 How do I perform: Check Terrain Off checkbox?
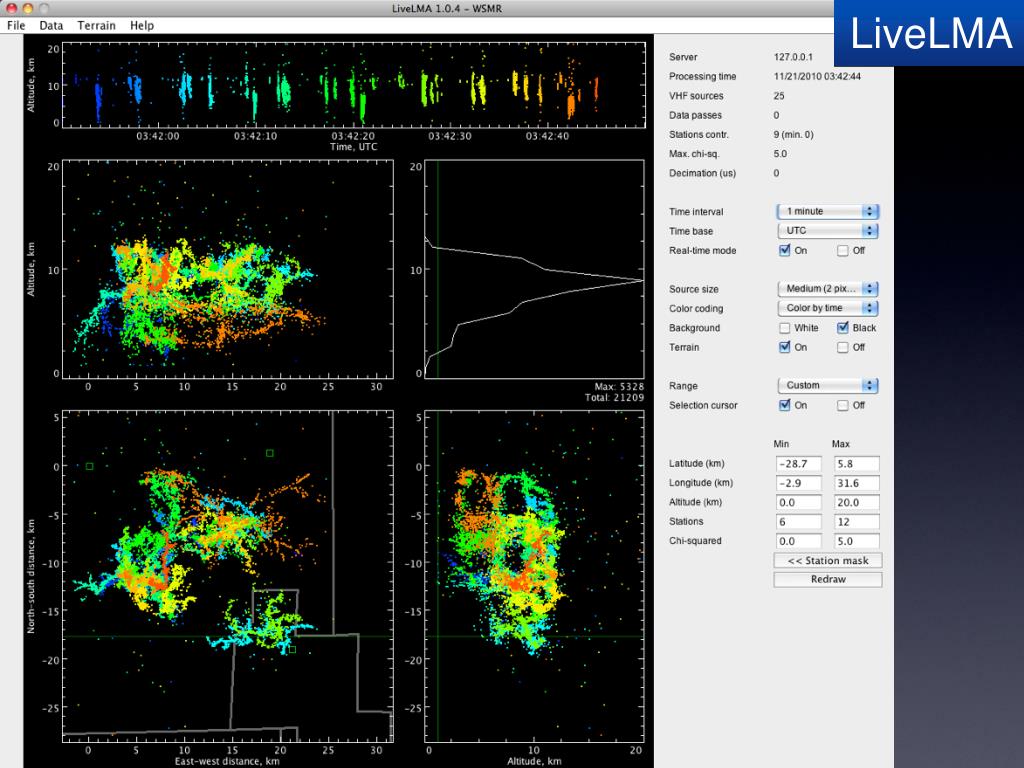click(x=842, y=347)
